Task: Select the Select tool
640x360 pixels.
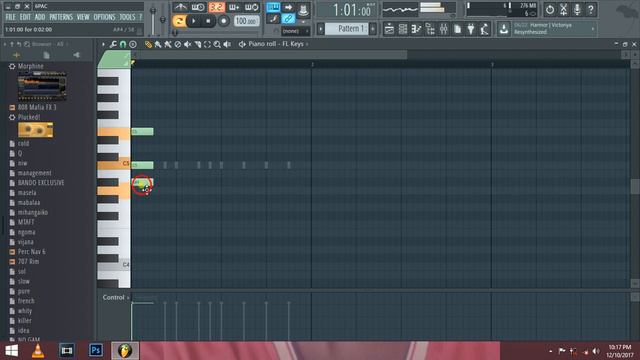Action: click(207, 44)
